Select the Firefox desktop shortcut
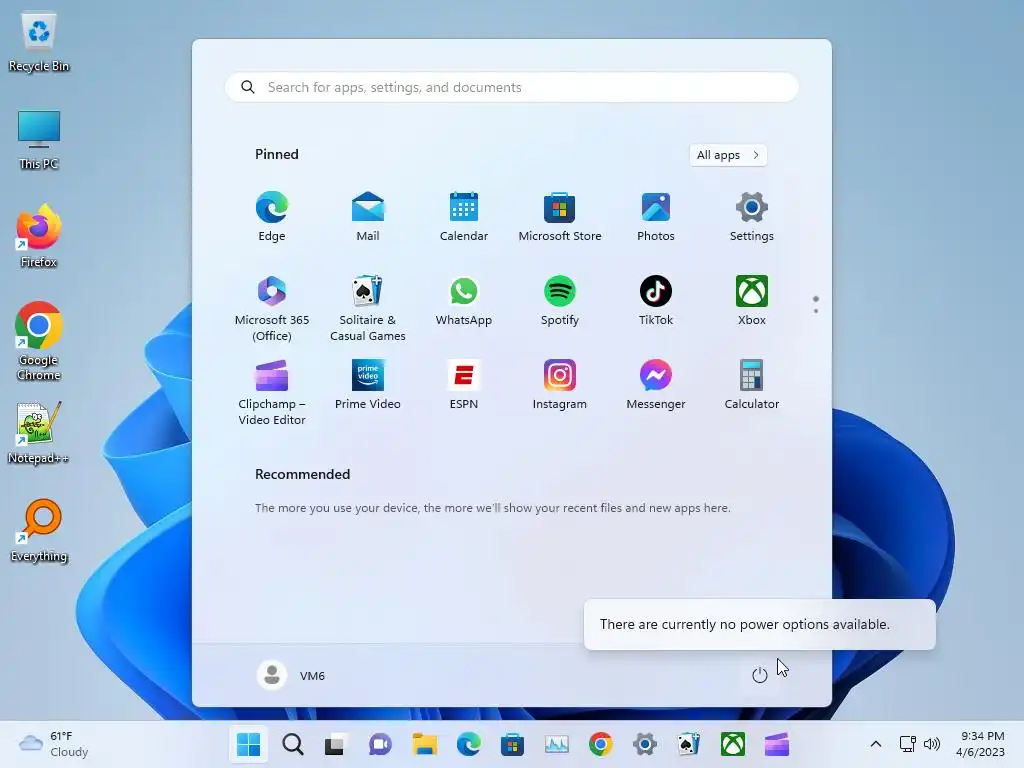1024x768 pixels. pyautogui.click(x=39, y=236)
